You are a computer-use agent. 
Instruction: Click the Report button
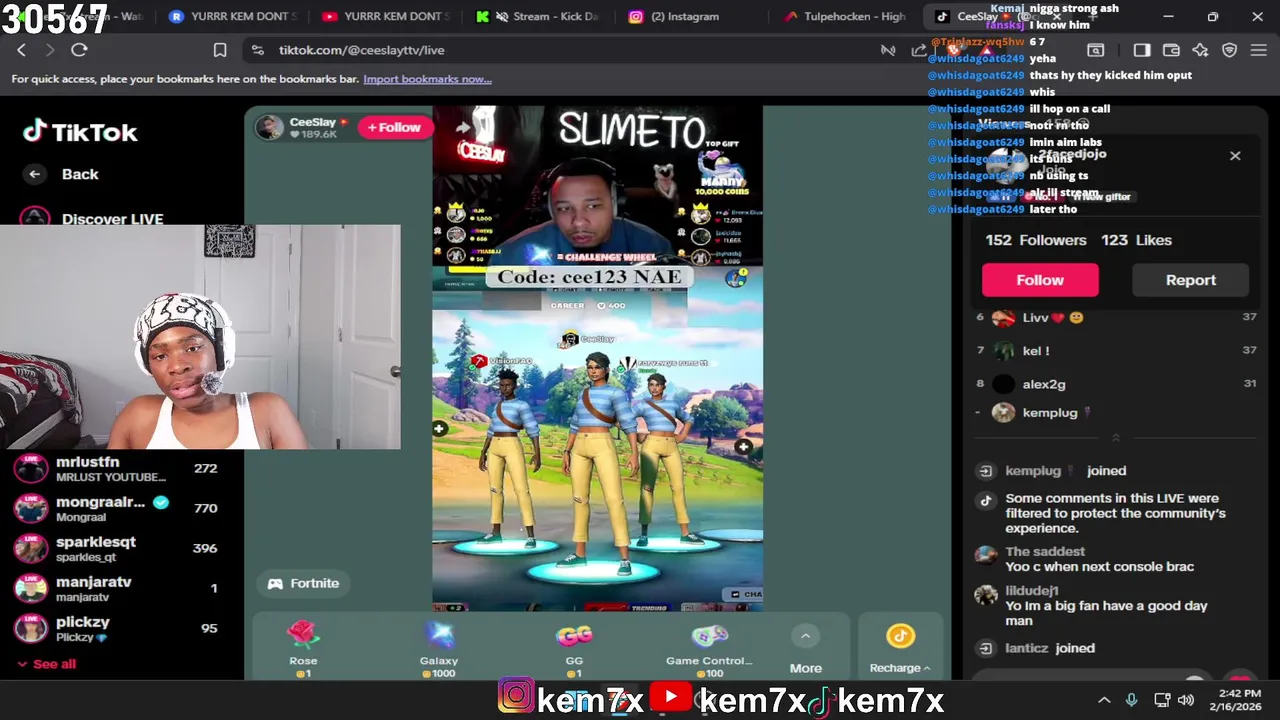[x=1190, y=280]
